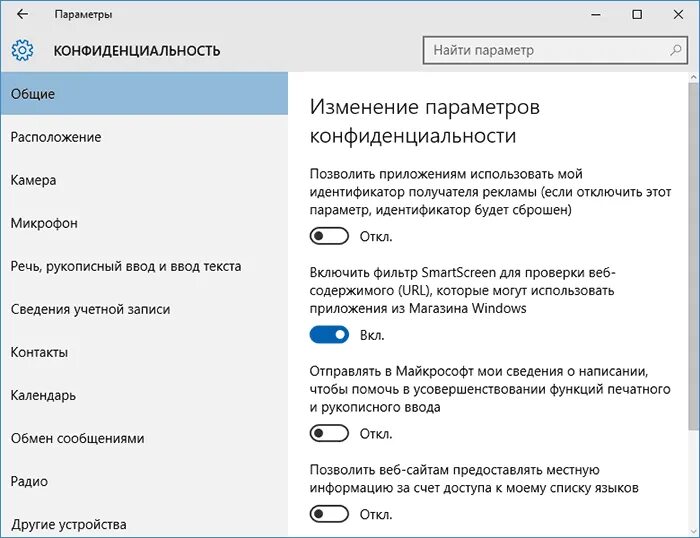Click the vertical scrollbar thumb

[x=693, y=257]
